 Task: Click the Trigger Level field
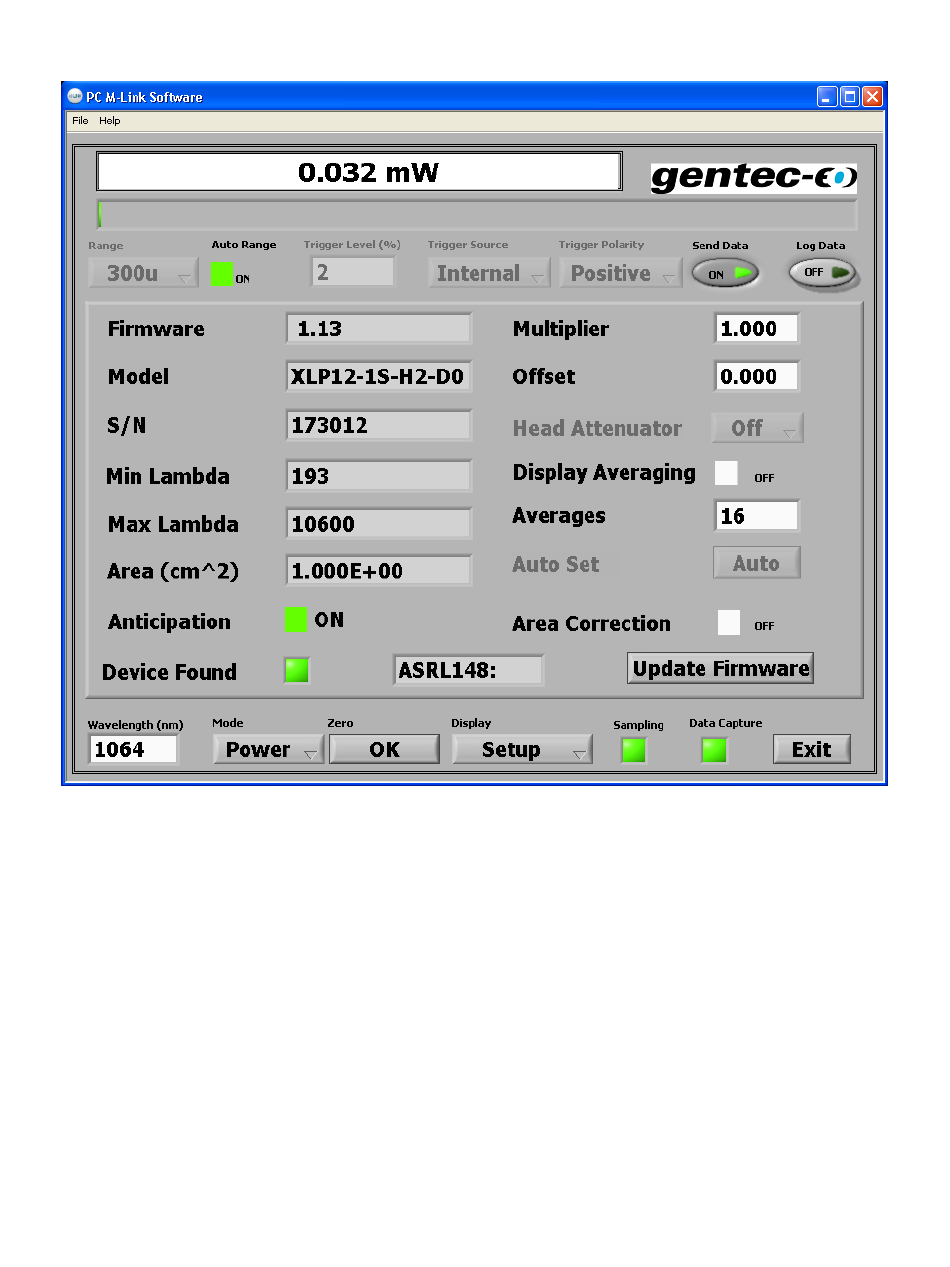coord(353,272)
